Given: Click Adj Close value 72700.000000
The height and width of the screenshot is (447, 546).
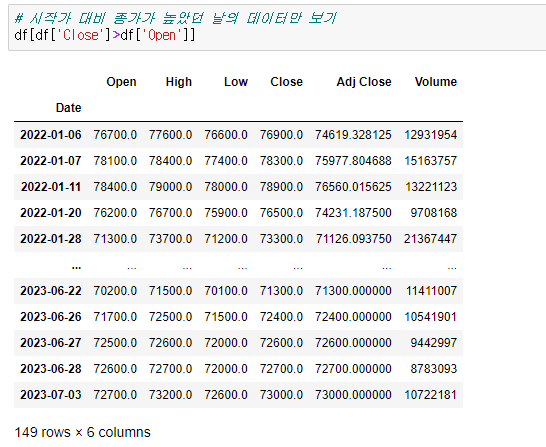Looking at the screenshot, I should point(353,369).
